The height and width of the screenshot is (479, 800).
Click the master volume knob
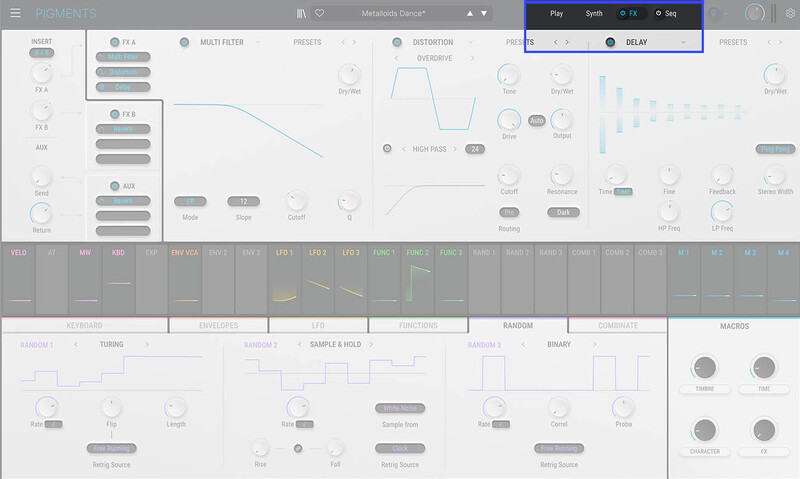click(755, 13)
